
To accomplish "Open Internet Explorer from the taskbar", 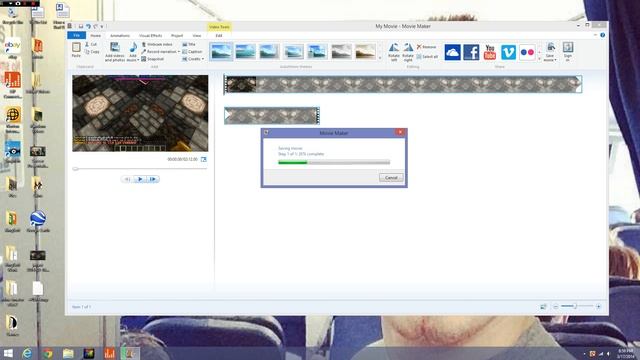I will tap(27, 353).
